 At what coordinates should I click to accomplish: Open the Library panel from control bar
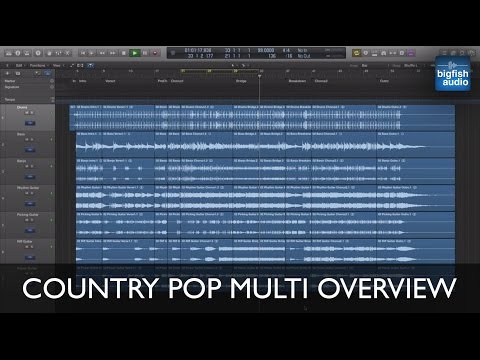9,53
